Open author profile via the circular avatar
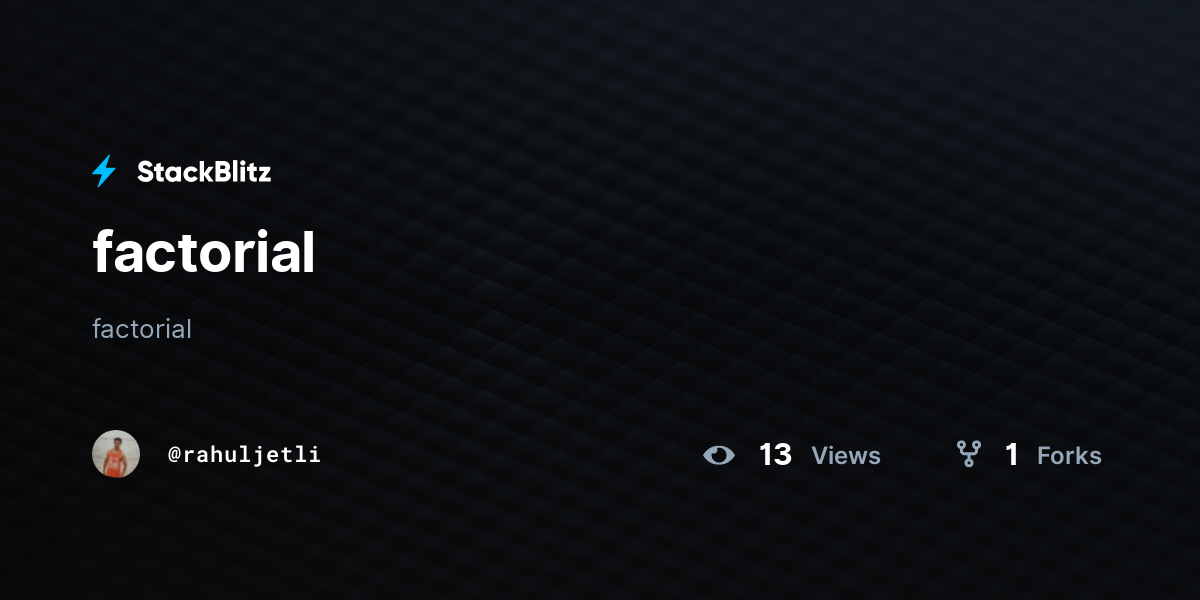The width and height of the screenshot is (1200, 600). click(116, 454)
